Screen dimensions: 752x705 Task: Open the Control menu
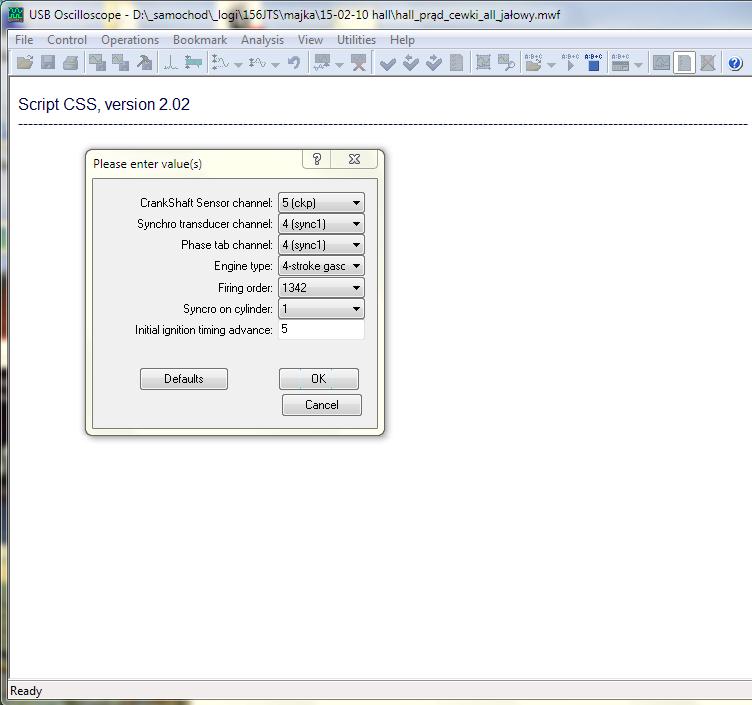pos(67,40)
